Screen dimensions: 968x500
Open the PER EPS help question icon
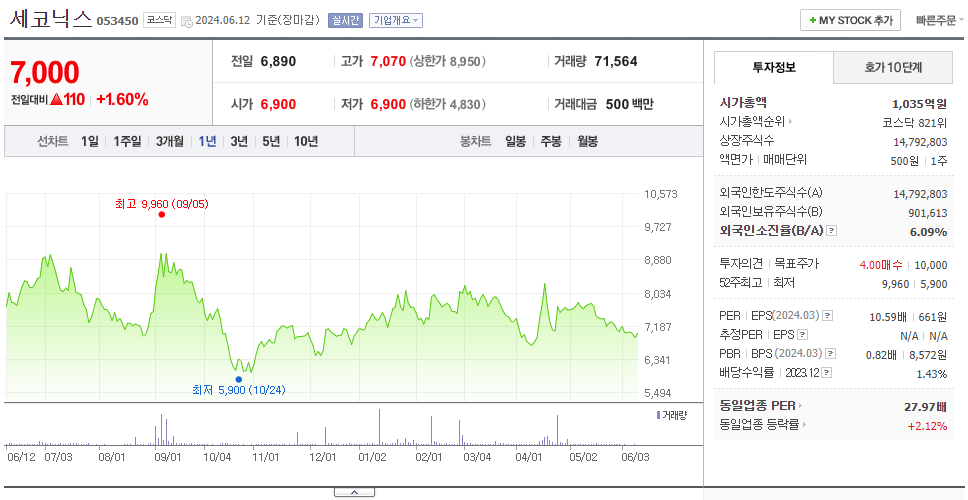[x=828, y=316]
